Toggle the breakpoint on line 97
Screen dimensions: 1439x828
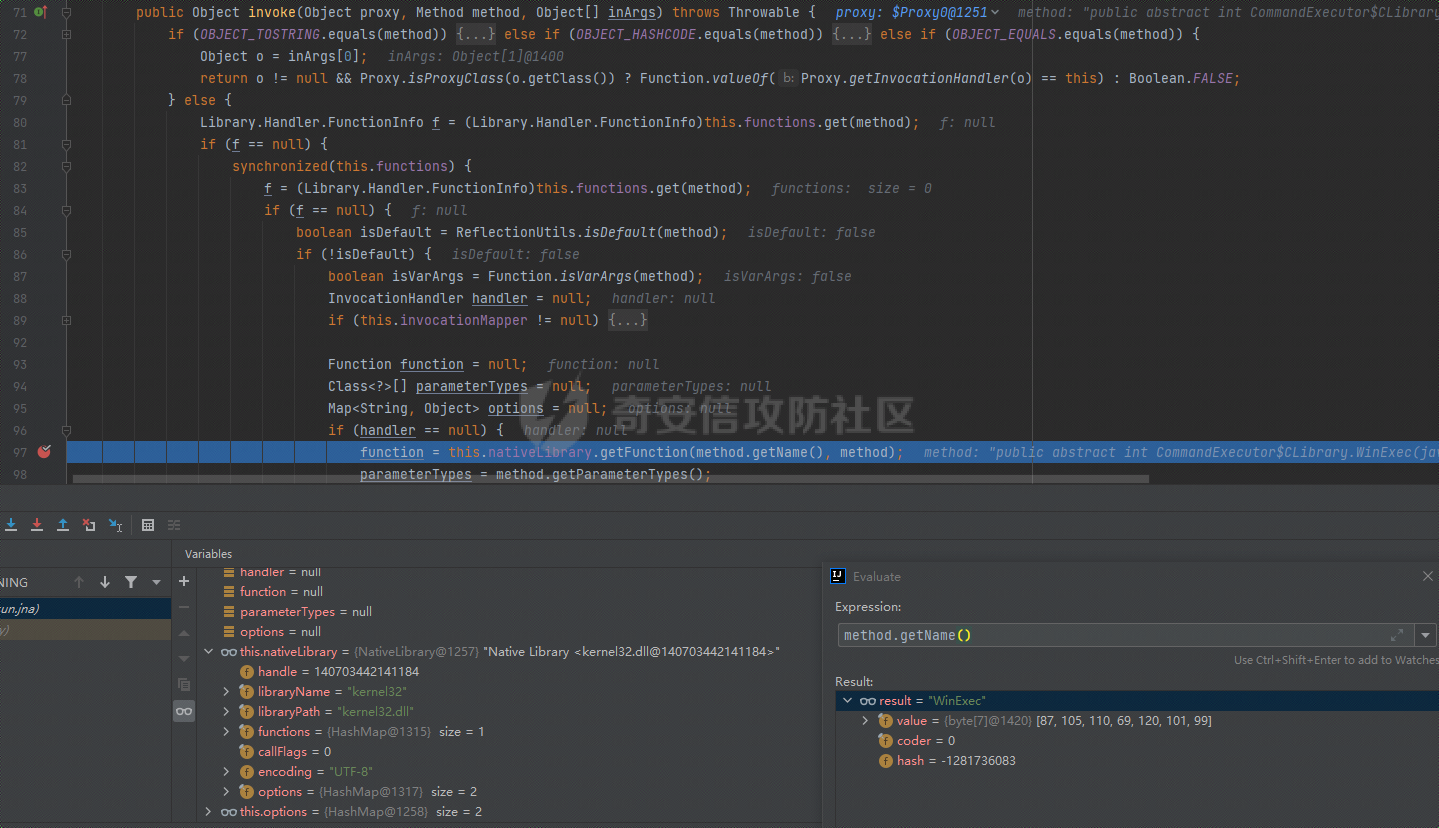(x=44, y=452)
